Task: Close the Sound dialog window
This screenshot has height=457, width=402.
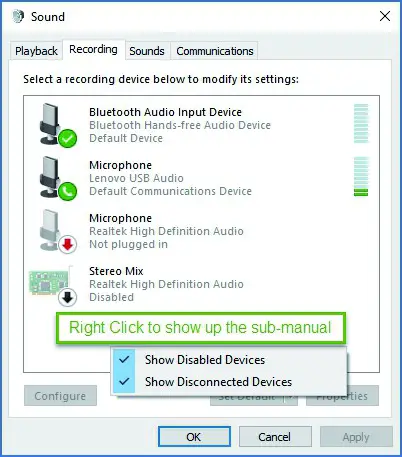Action: [x=385, y=16]
